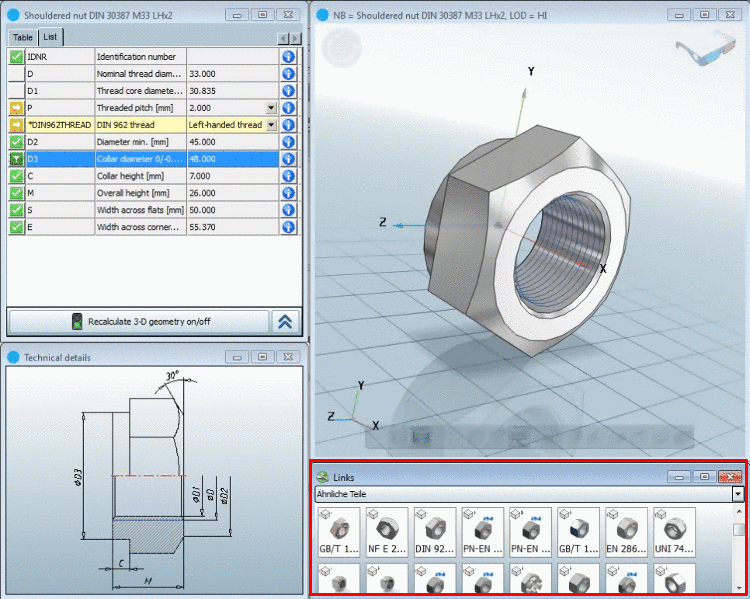Toggle the green checkmark for row M
The image size is (750, 599).
(x=16, y=193)
